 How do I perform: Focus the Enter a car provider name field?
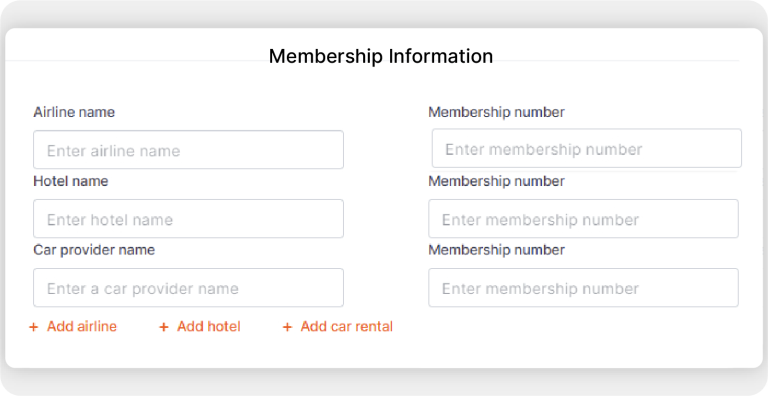tap(189, 288)
